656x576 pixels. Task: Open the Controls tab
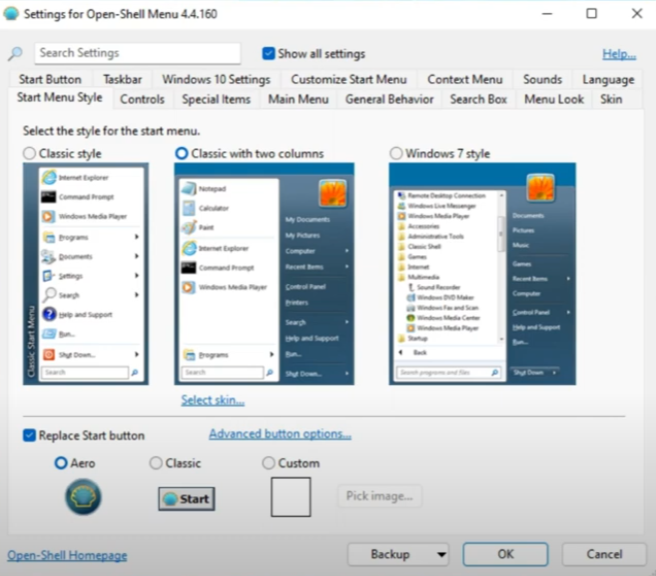click(142, 99)
